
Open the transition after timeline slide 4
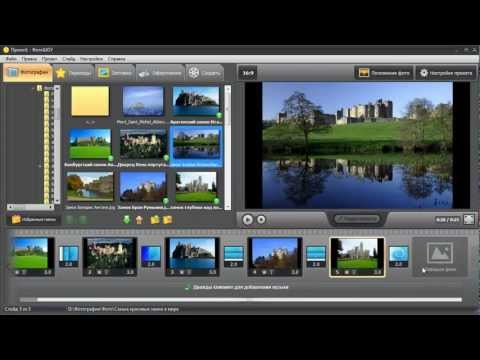(316, 256)
